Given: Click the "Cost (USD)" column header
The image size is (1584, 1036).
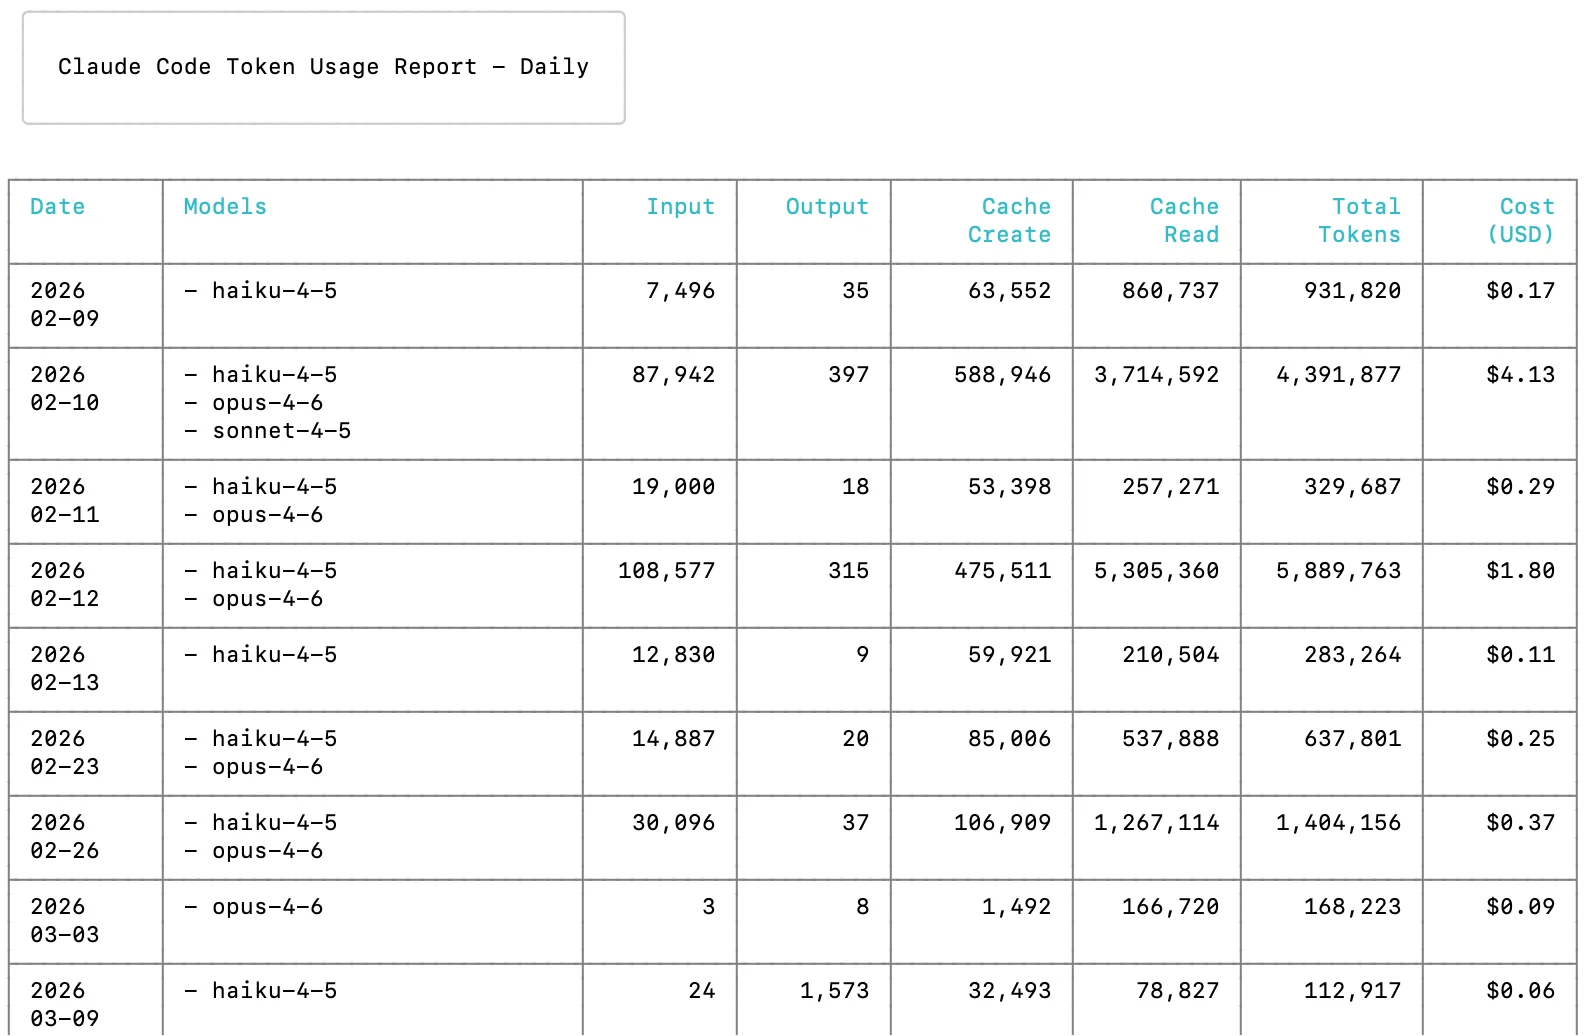Looking at the screenshot, I should tap(1521, 221).
